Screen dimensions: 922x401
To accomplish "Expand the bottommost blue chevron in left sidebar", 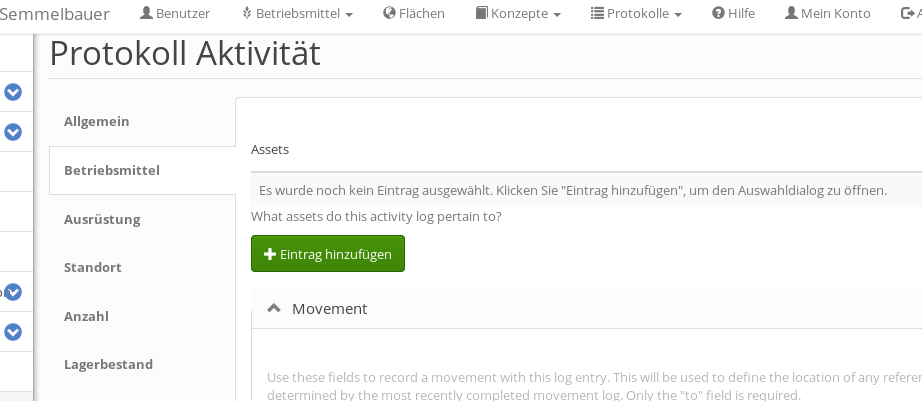I will tap(13, 332).
